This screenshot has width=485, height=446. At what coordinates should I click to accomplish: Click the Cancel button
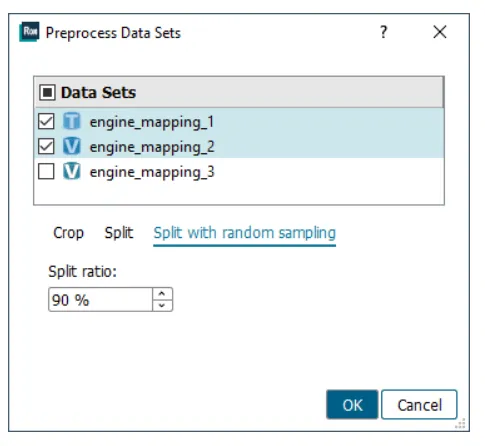coord(419,405)
